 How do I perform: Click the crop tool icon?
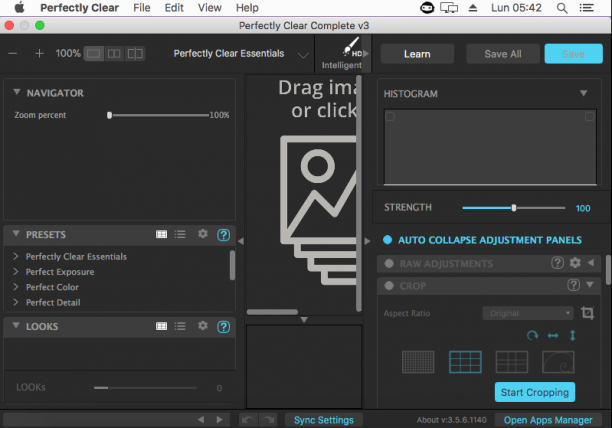[587, 313]
